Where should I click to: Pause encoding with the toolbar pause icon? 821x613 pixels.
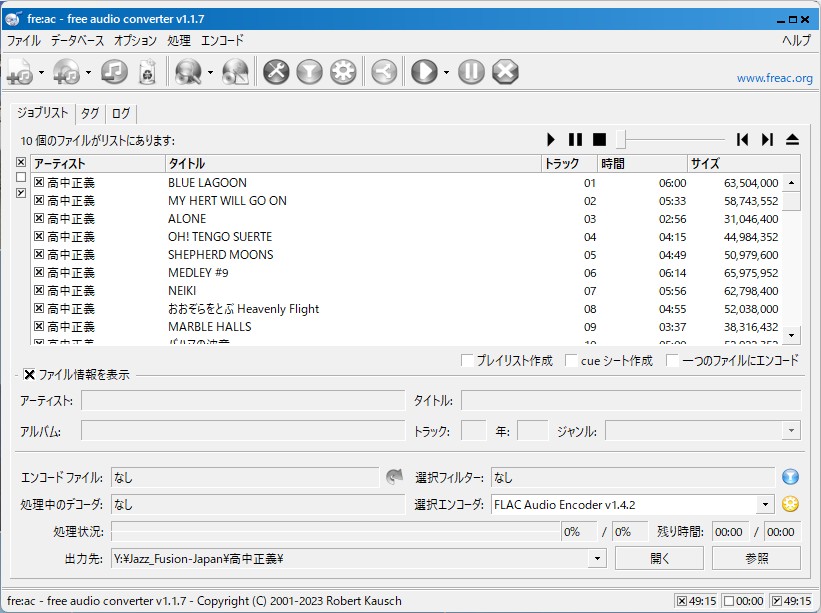pyautogui.click(x=472, y=72)
